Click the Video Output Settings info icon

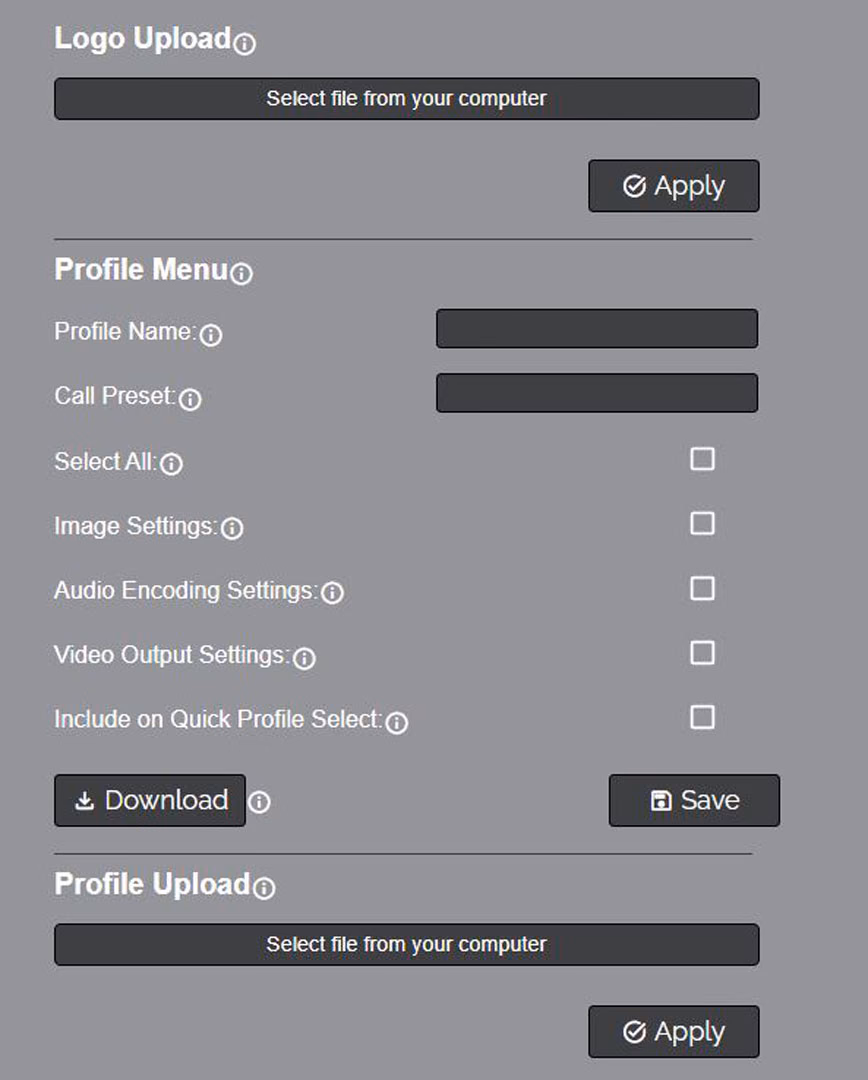304,658
